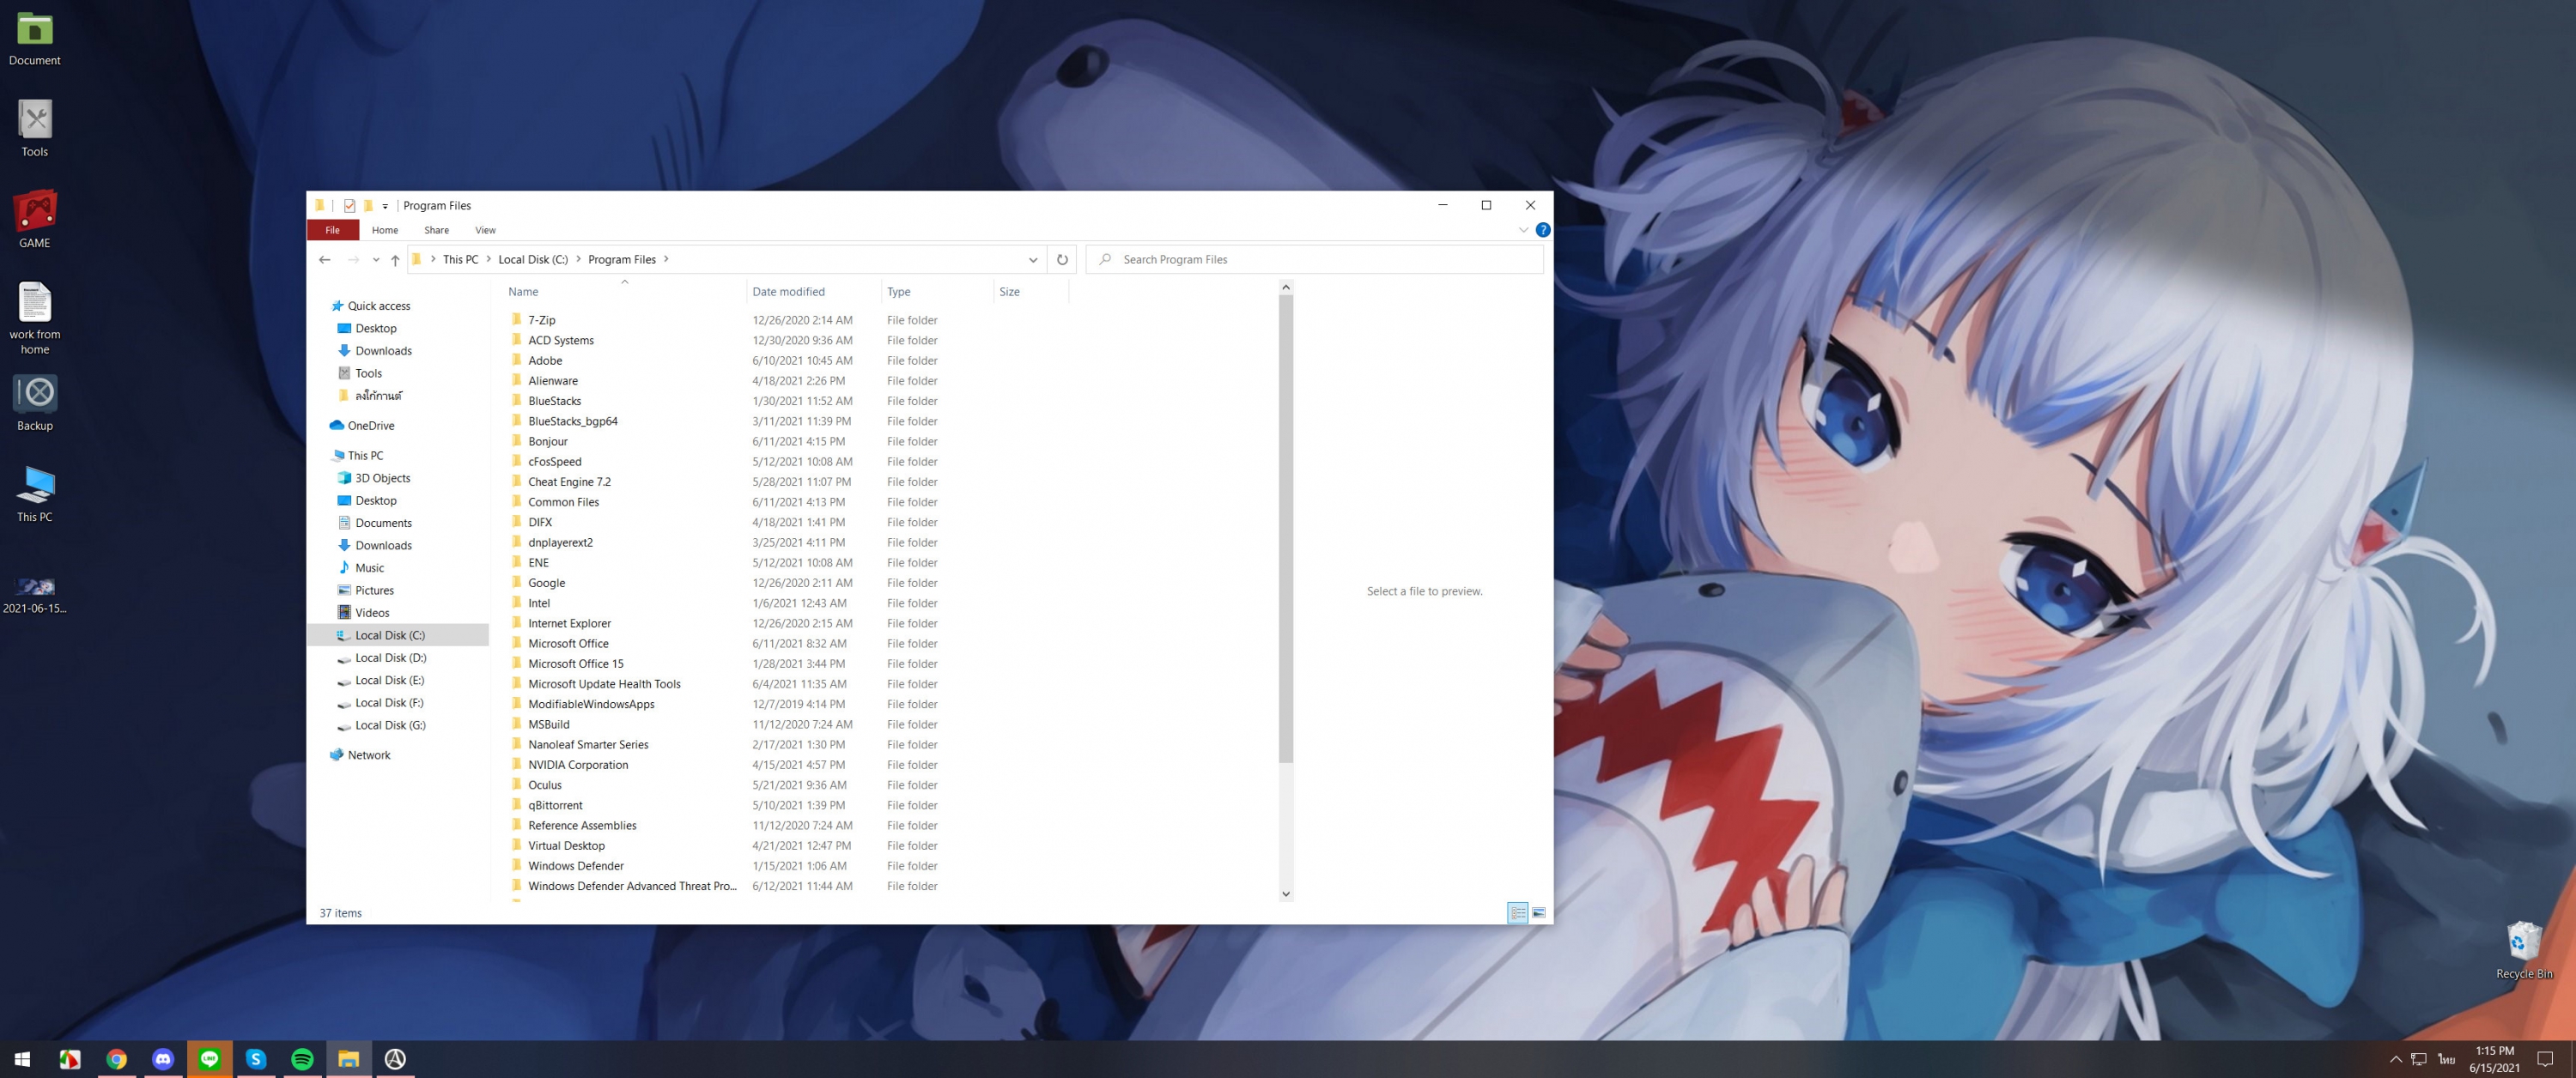Open the Help question mark icon
Viewport: 2576px width, 1078px height.
pyautogui.click(x=1543, y=230)
